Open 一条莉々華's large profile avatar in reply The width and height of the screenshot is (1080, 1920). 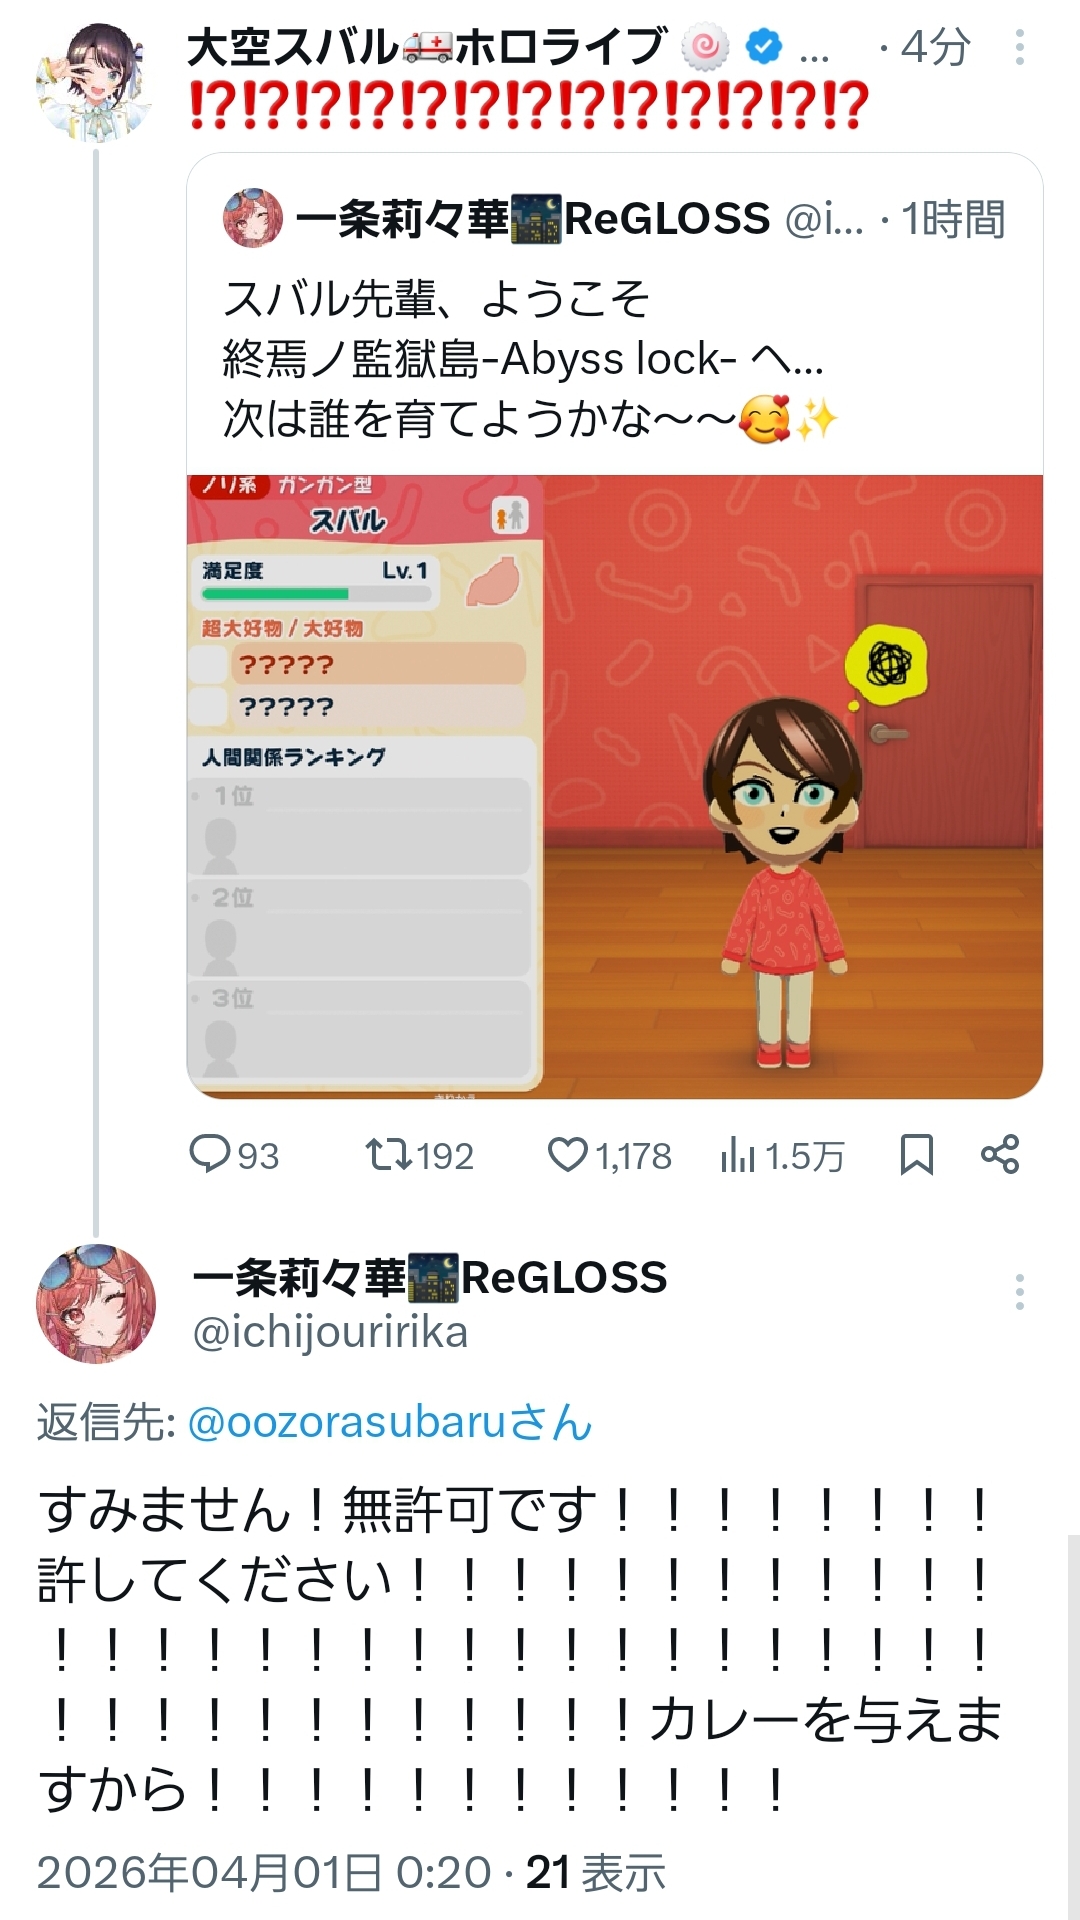tap(96, 1303)
